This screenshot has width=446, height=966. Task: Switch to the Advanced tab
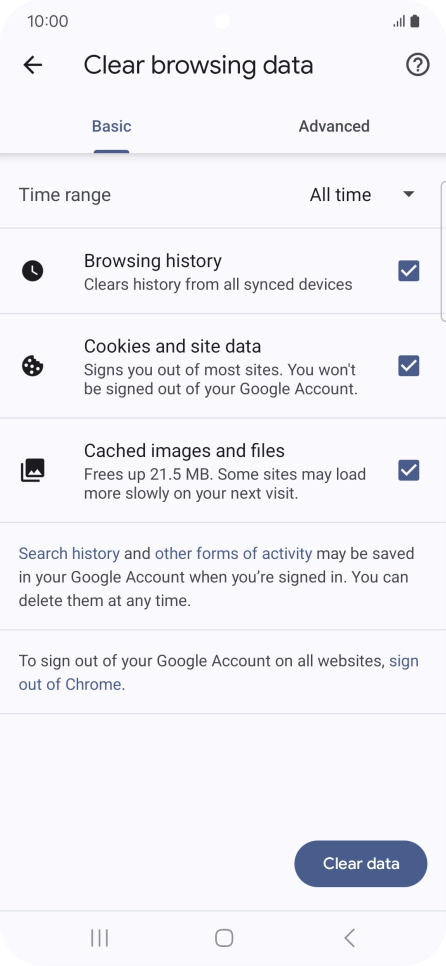point(334,126)
